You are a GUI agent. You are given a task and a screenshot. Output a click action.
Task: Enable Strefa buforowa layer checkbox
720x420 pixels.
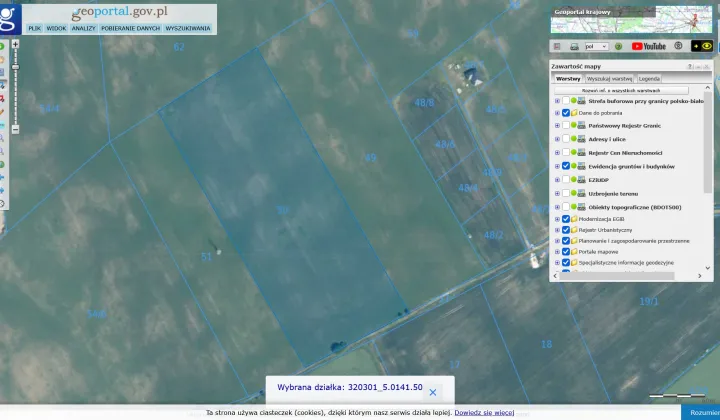(x=566, y=101)
